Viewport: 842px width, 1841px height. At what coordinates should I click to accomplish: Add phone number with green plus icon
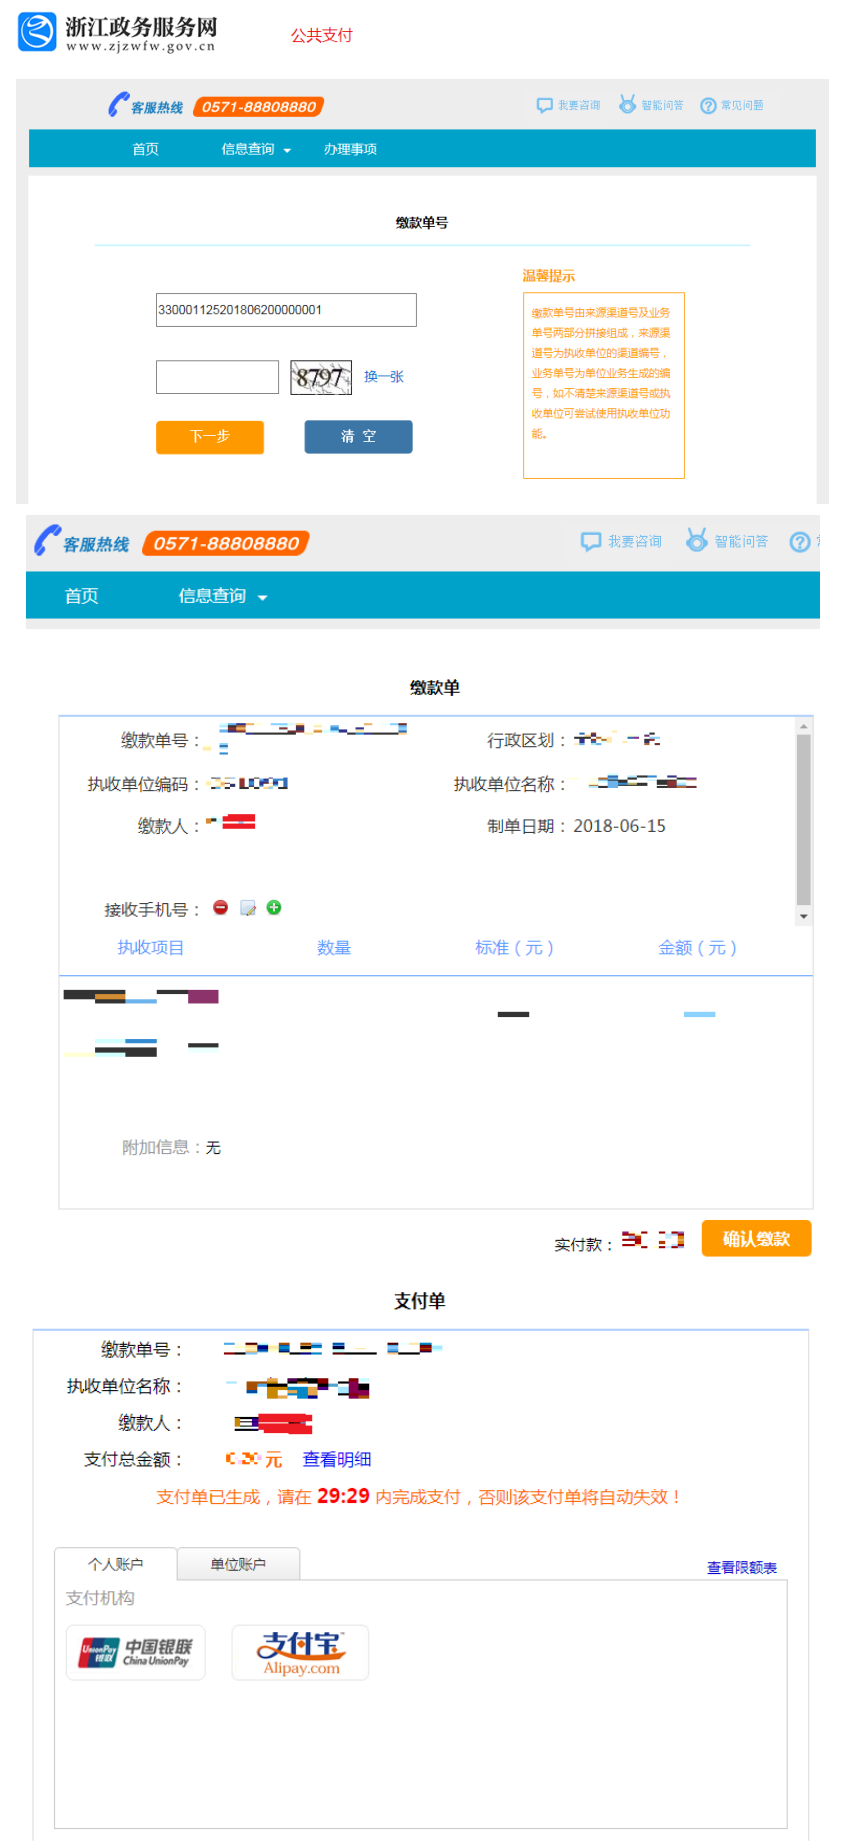[274, 907]
